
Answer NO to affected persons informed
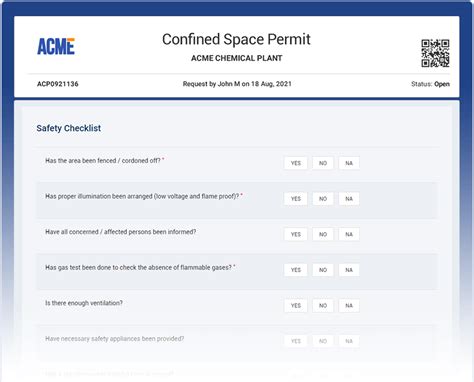323,234
